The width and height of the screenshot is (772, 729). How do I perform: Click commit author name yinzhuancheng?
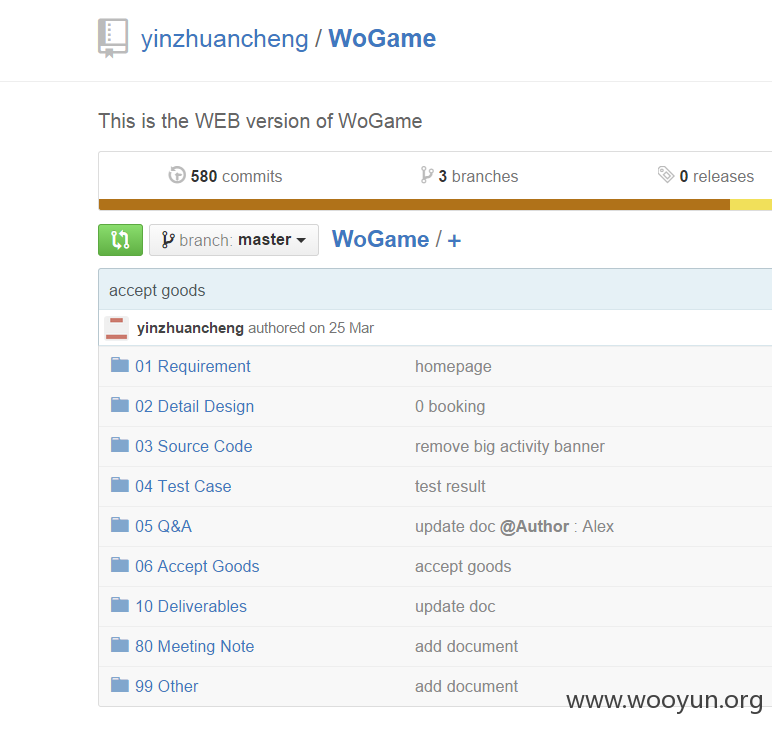point(190,328)
